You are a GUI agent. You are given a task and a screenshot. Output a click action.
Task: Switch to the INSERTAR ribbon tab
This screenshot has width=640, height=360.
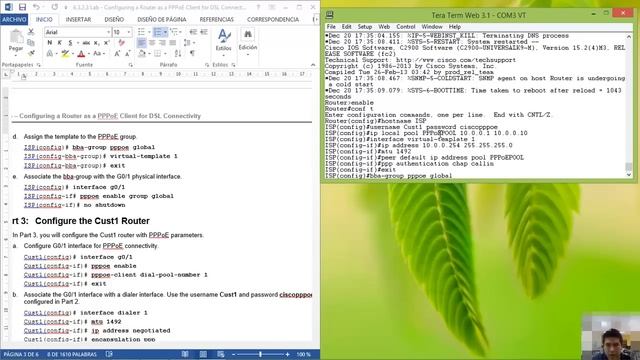[78, 19]
